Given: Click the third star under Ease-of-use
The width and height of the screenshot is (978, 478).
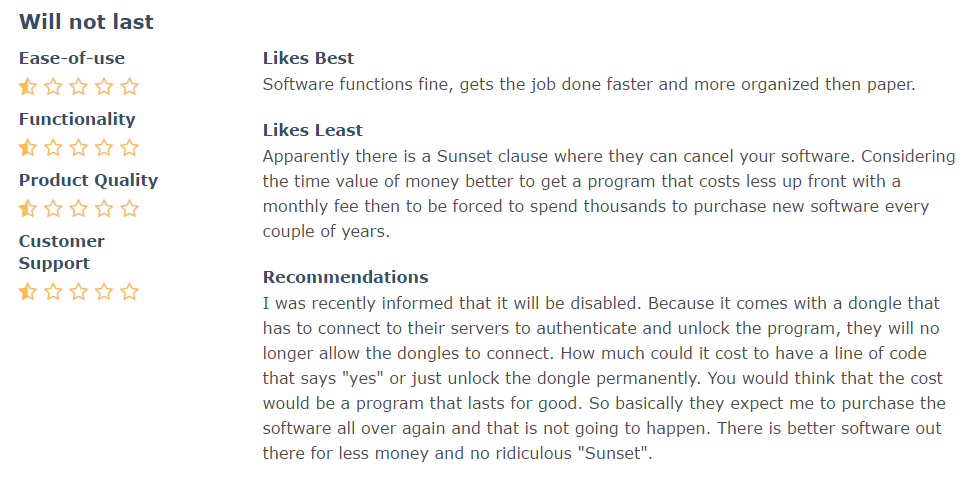Looking at the screenshot, I should pos(79,86).
